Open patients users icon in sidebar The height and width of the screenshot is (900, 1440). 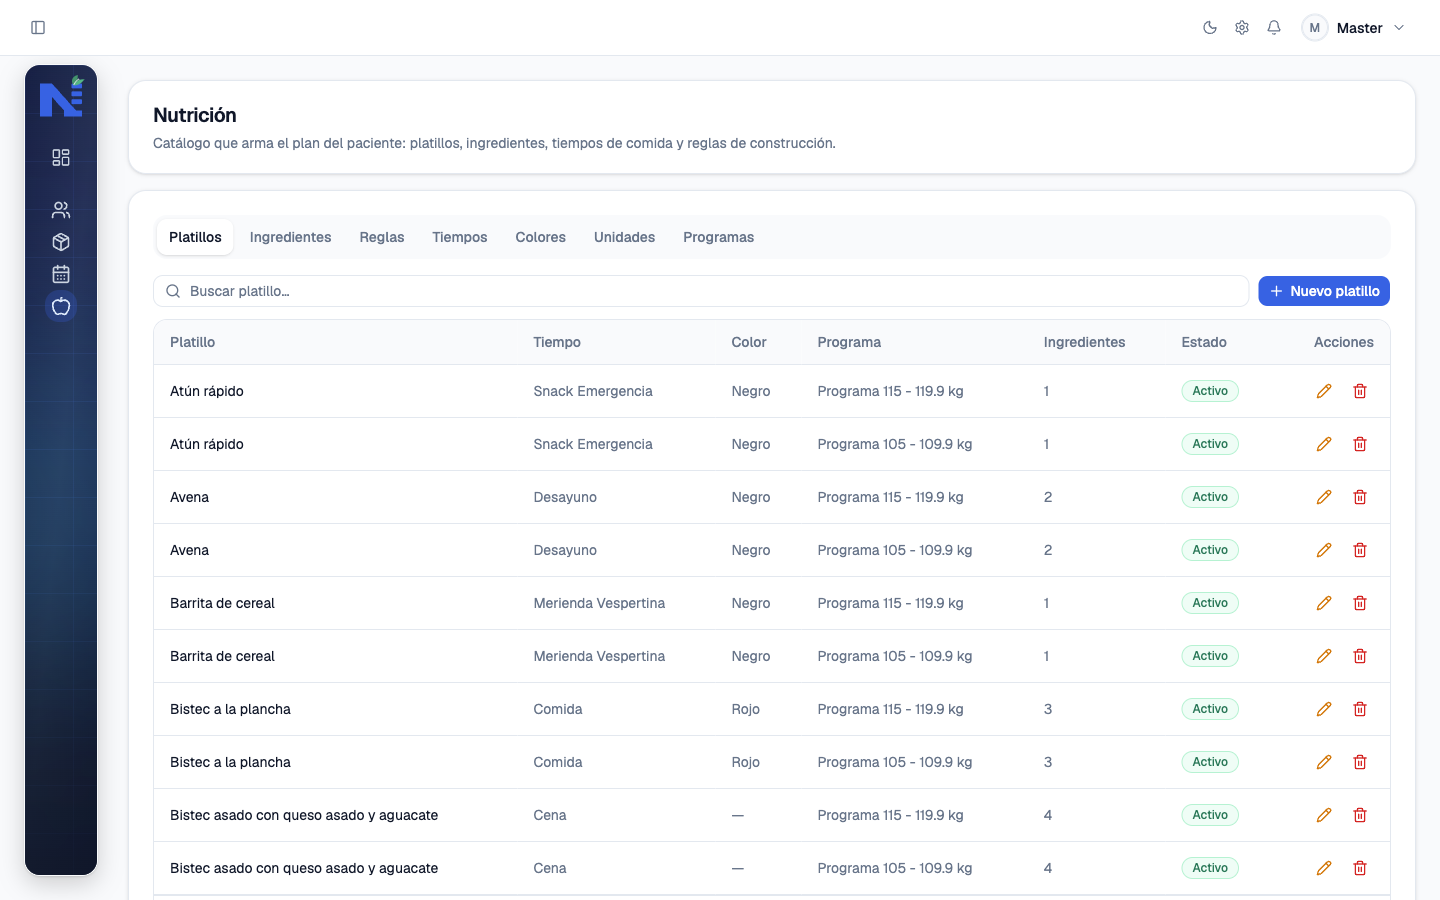click(x=61, y=210)
